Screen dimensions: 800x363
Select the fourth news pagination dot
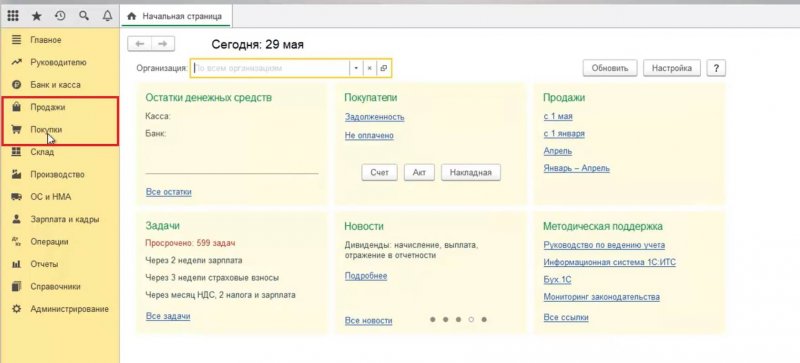click(471, 320)
